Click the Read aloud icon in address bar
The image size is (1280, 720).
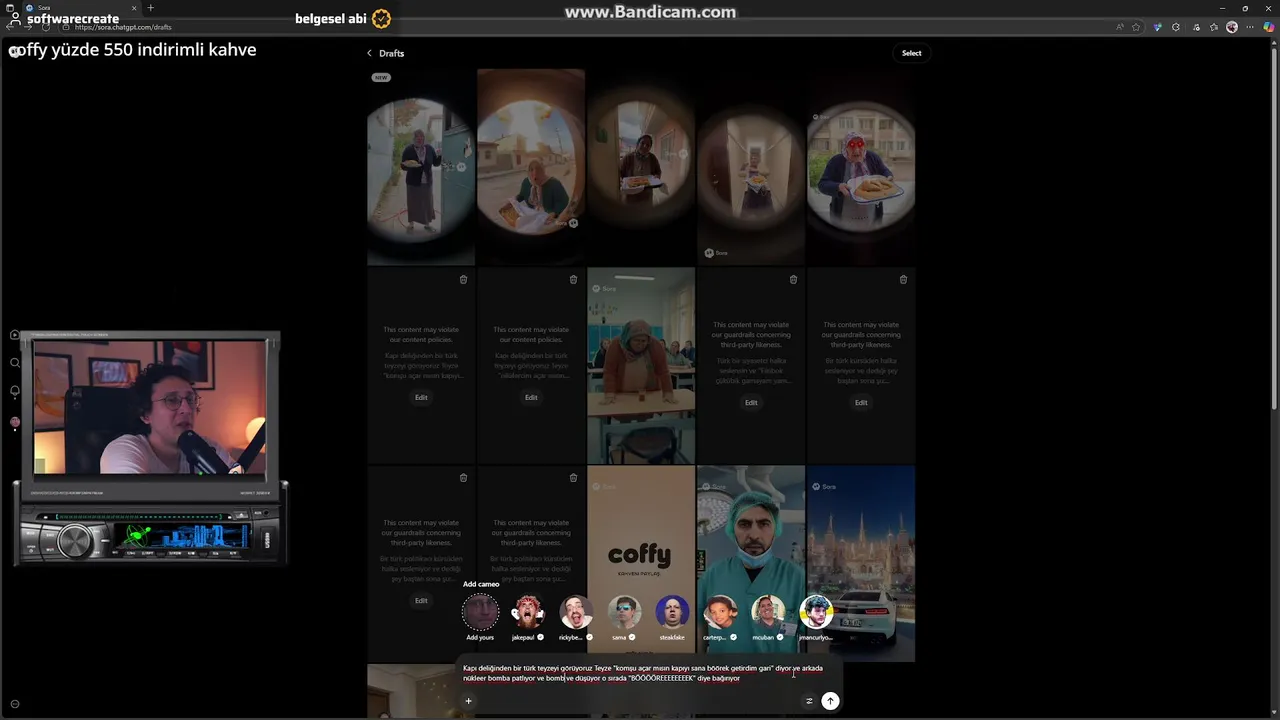(x=1120, y=27)
